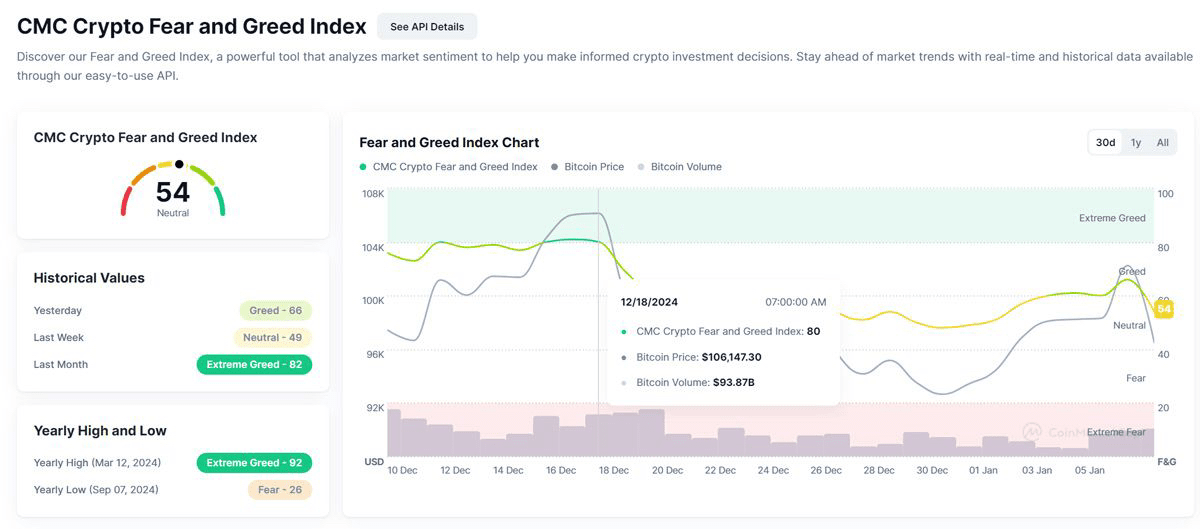Click the 24 Dec axis date
The width and height of the screenshot is (1200, 529).
pos(773,470)
